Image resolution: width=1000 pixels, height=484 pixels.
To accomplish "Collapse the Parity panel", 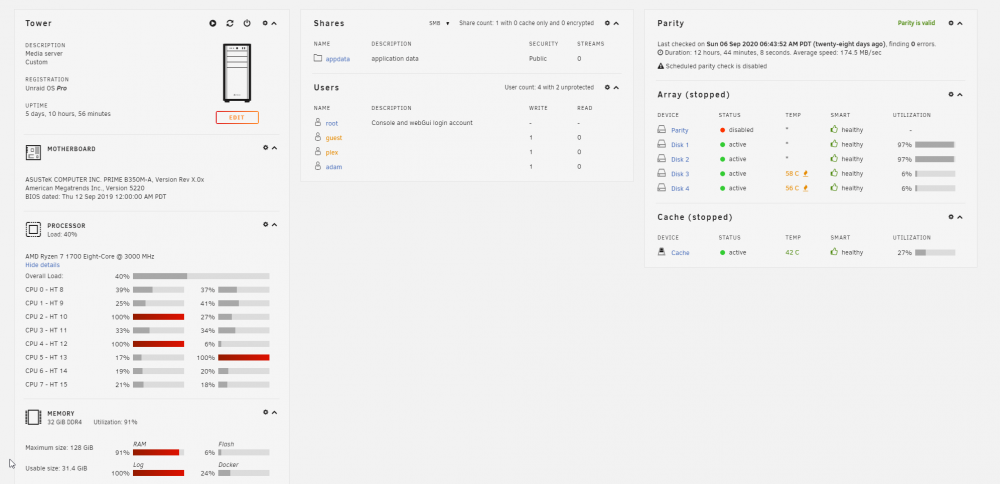I will click(960, 23).
